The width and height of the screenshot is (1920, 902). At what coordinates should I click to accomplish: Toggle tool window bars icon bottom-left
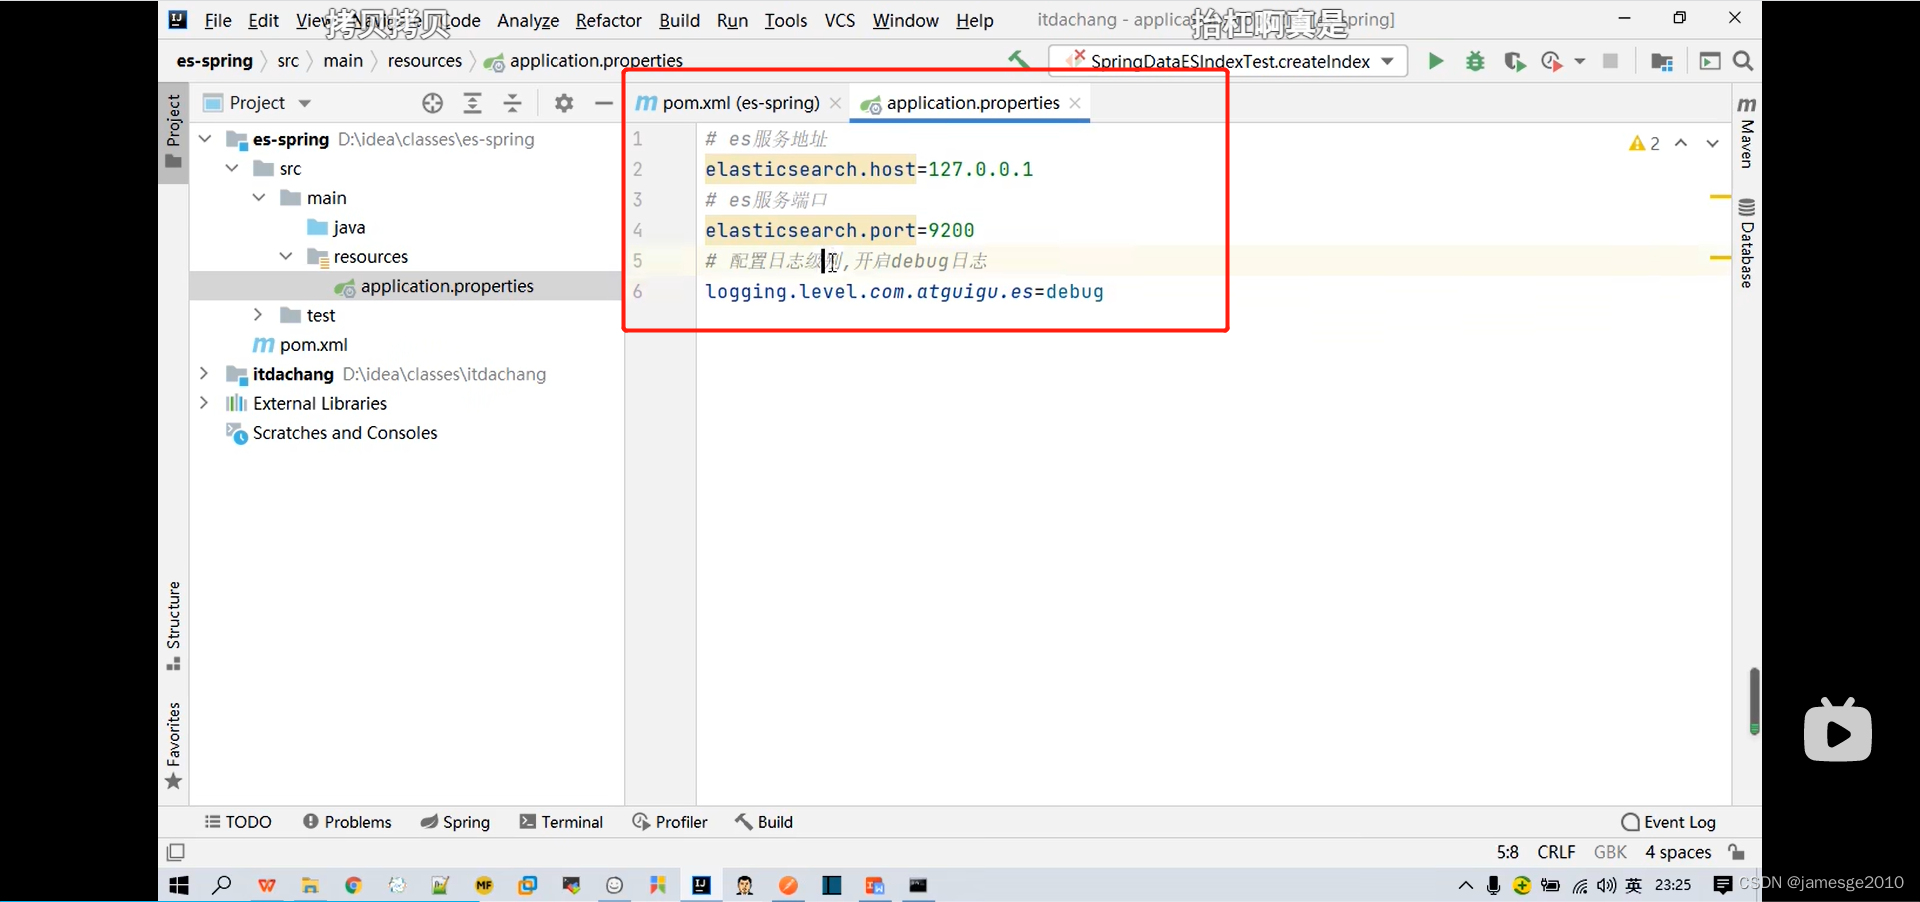click(x=176, y=852)
